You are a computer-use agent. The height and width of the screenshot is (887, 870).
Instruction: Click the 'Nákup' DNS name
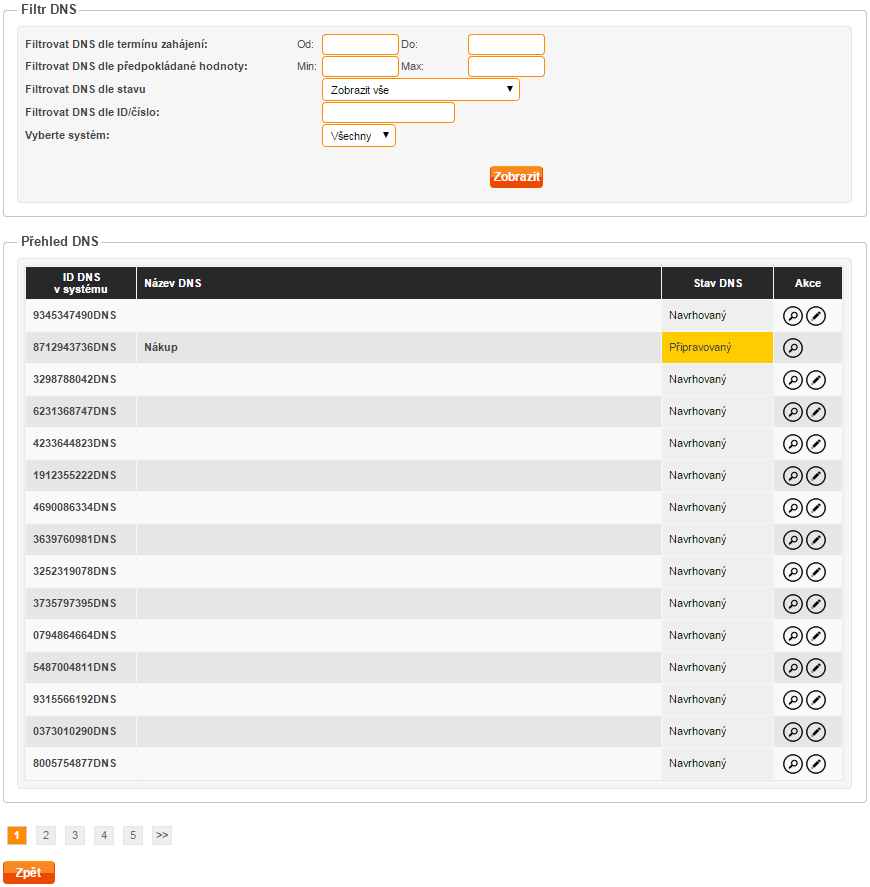(x=161, y=347)
